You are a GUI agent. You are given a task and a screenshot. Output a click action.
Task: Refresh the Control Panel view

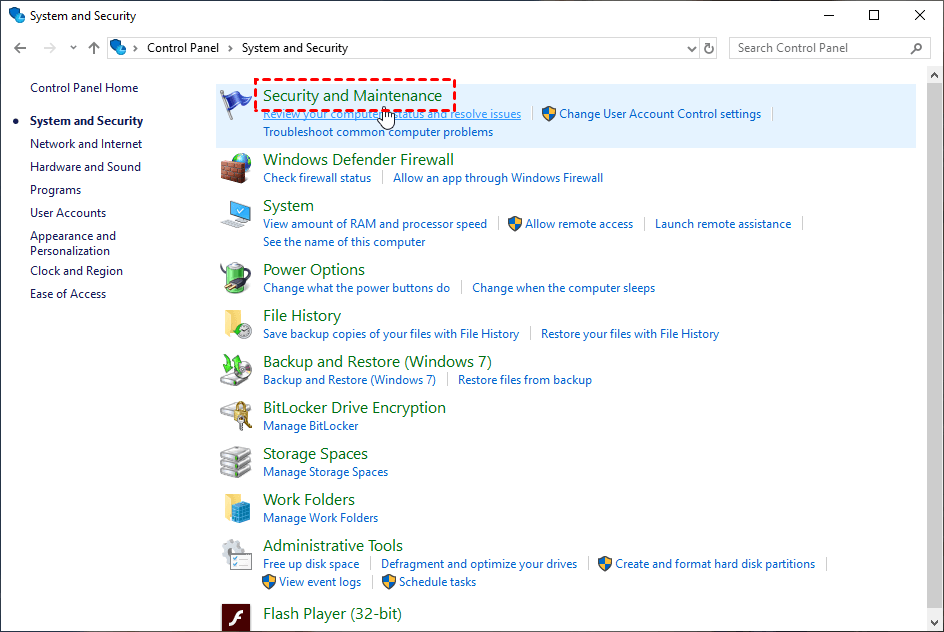(x=709, y=48)
